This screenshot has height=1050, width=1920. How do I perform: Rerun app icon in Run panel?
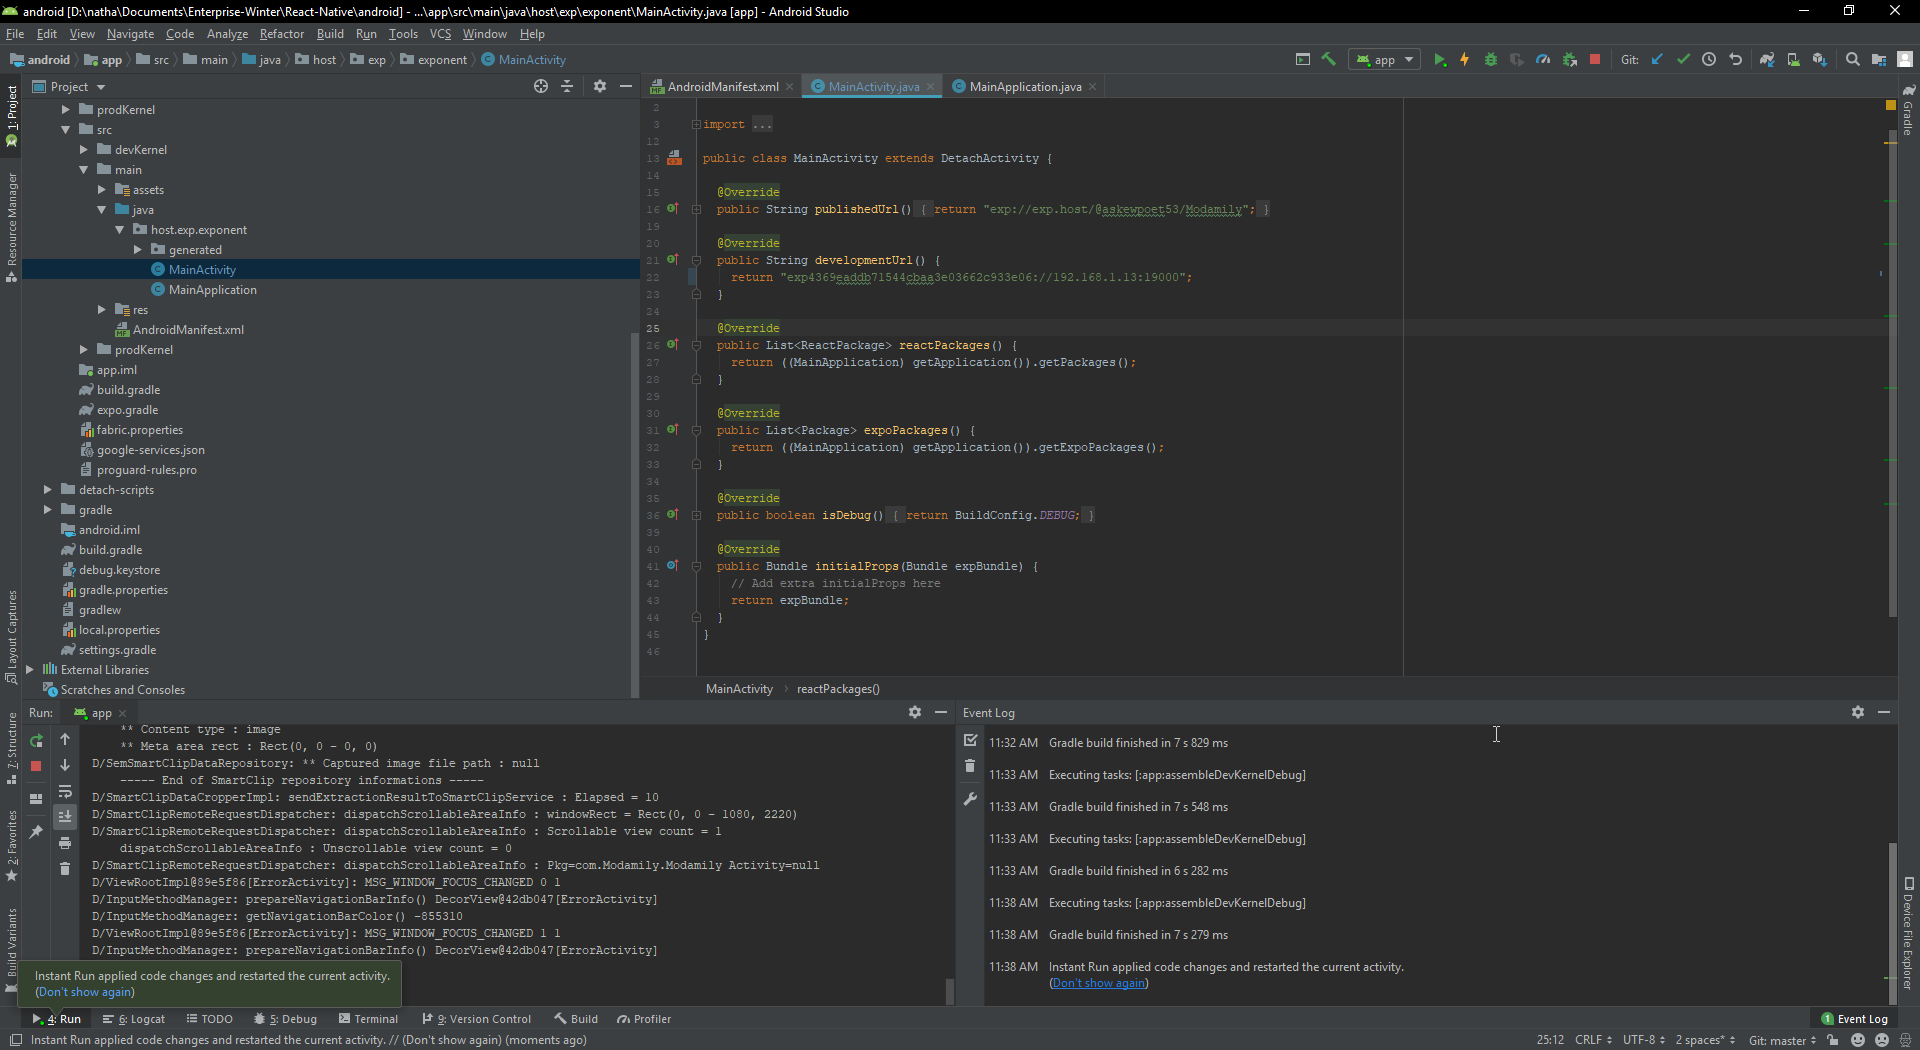(x=36, y=741)
